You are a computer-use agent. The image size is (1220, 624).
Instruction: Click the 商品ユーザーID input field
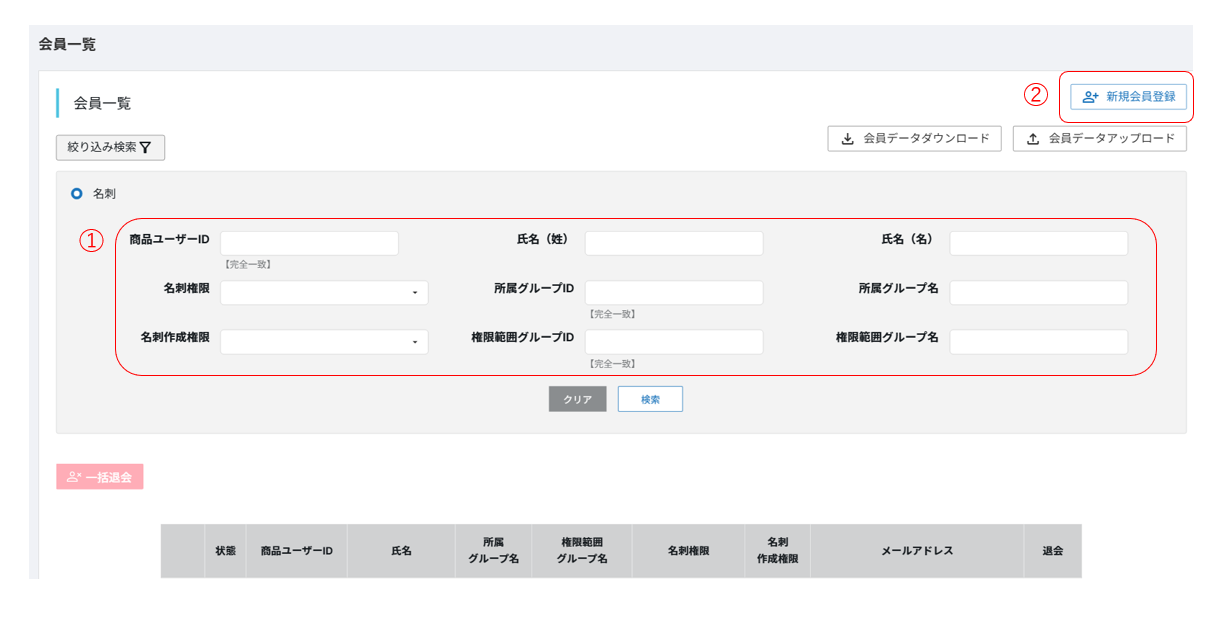(x=309, y=243)
